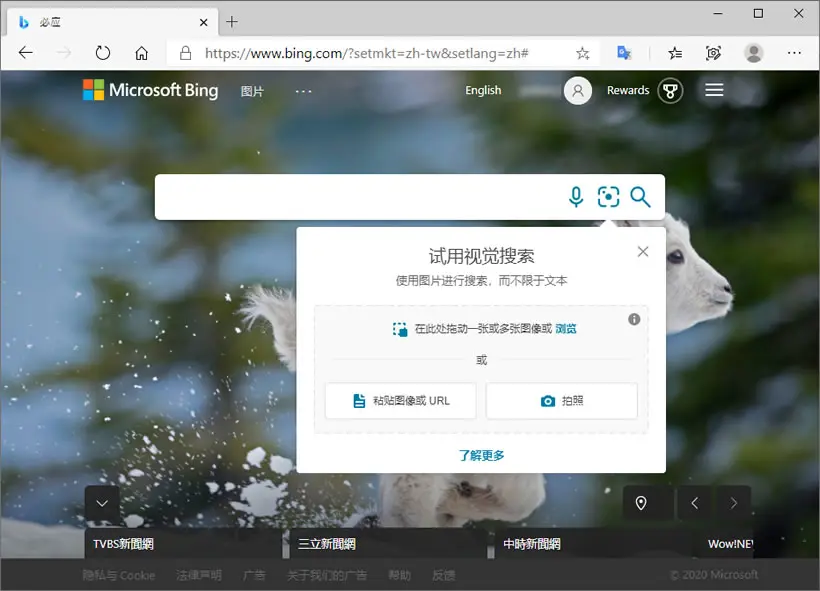Open the 图片 images tab
Screen dimensions: 820x591
tap(252, 92)
